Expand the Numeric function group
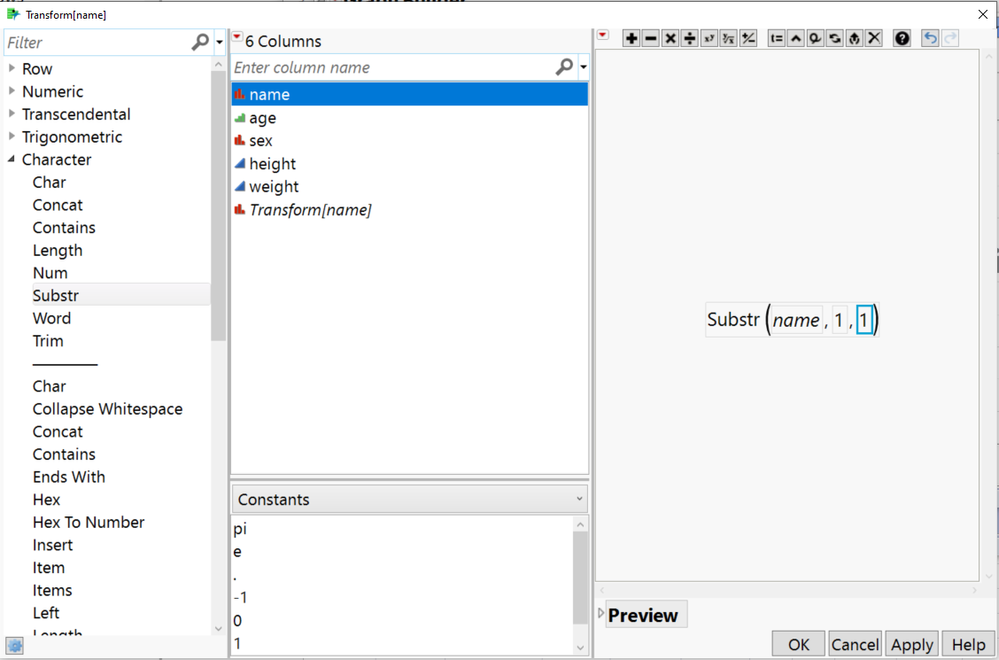The height and width of the screenshot is (660, 999). (11, 90)
